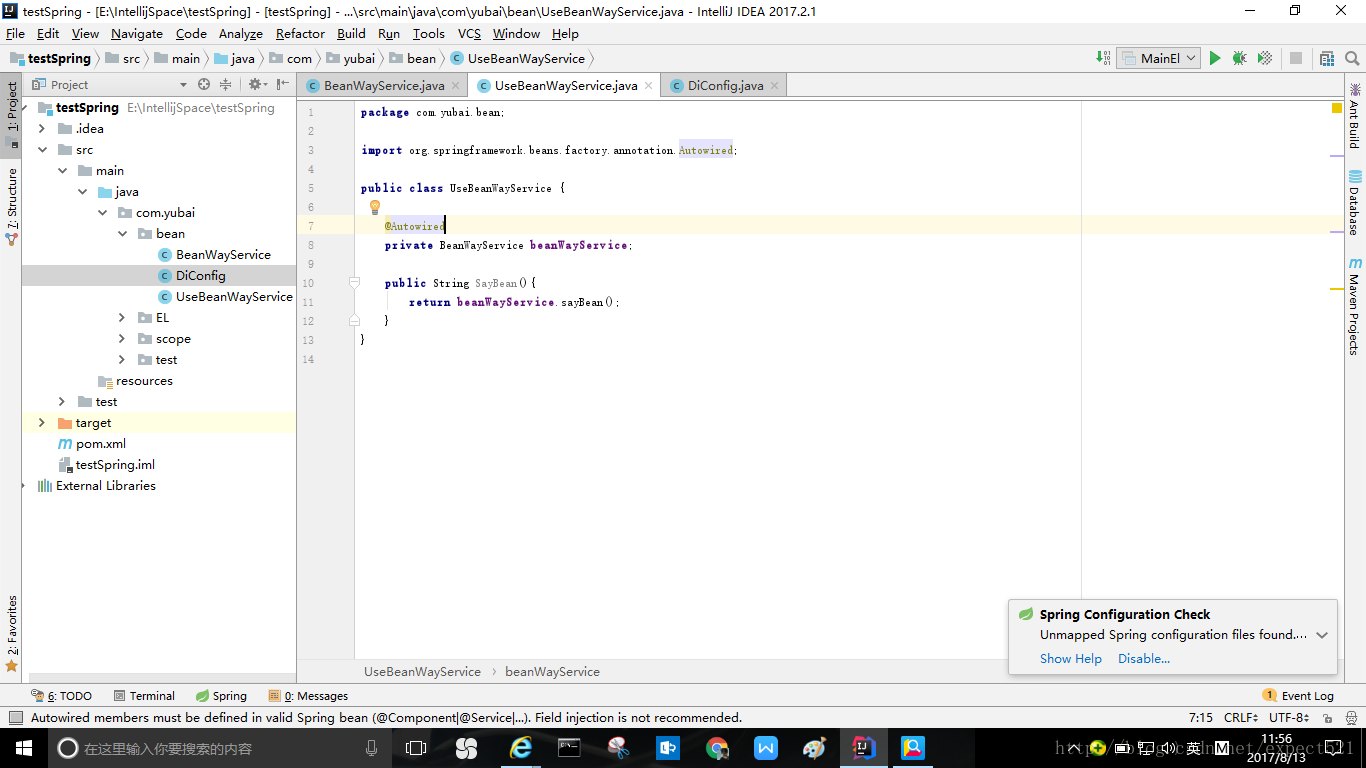Collapse the src folder

point(41,149)
